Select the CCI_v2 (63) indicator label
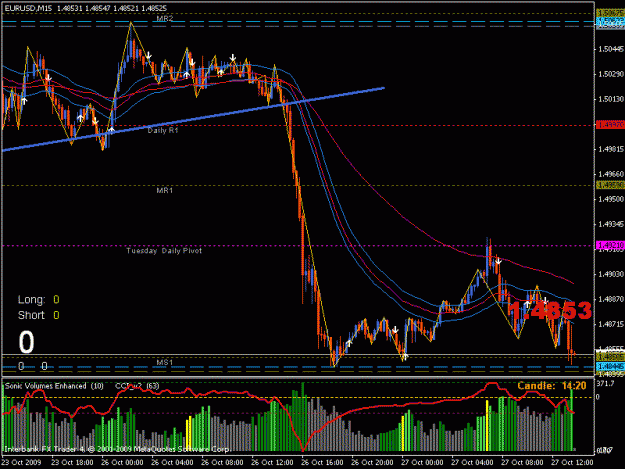 137,386
